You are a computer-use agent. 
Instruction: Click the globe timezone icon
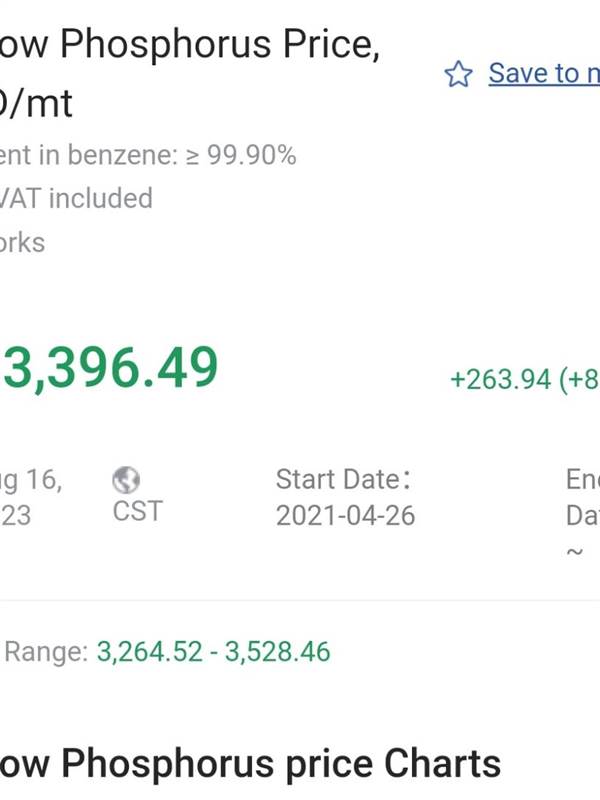coord(126,480)
